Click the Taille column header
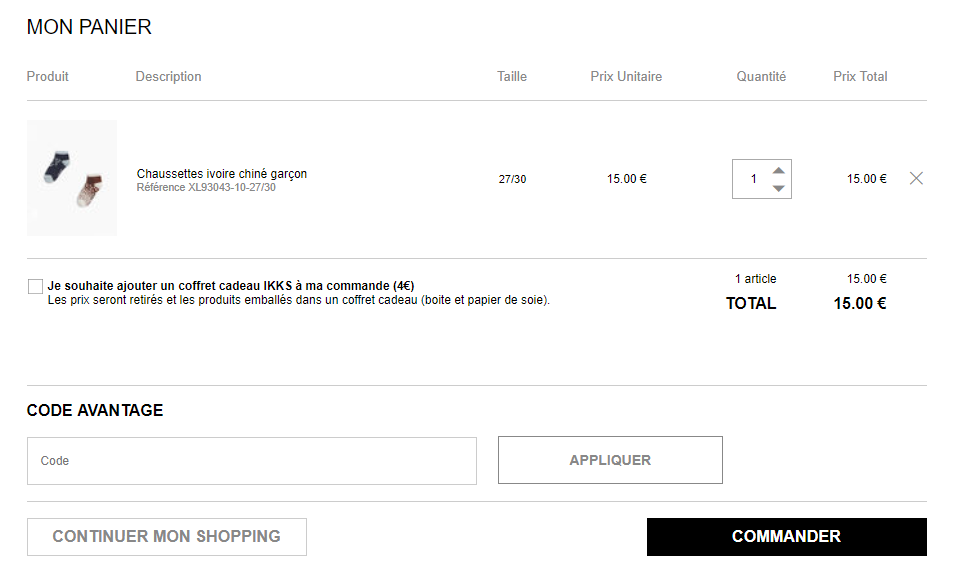The image size is (964, 584). click(512, 76)
